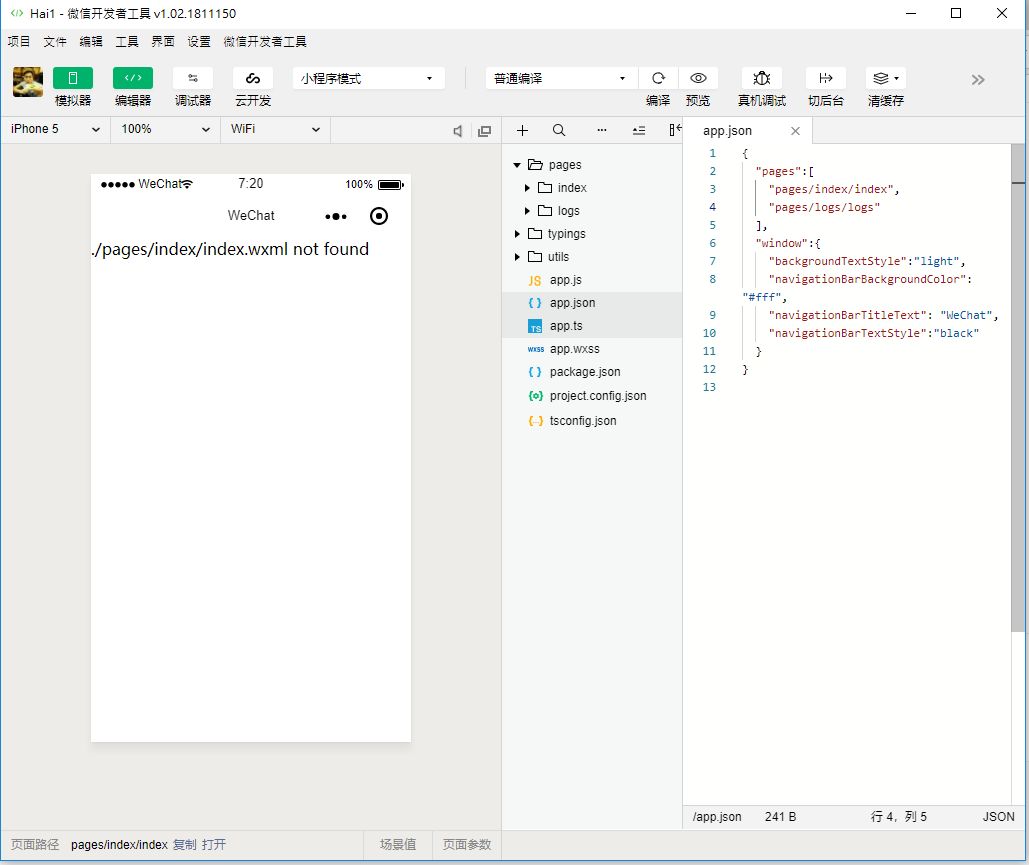Click line number 13 in the gutter
Screen dimensions: 1029x865
click(x=709, y=387)
